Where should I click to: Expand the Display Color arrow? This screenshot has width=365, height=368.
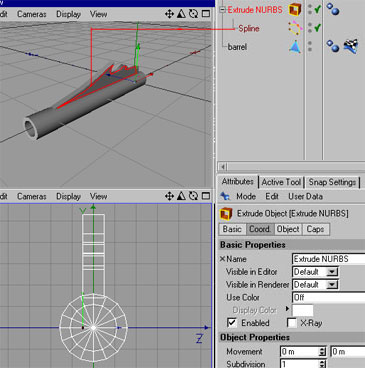(x=287, y=309)
